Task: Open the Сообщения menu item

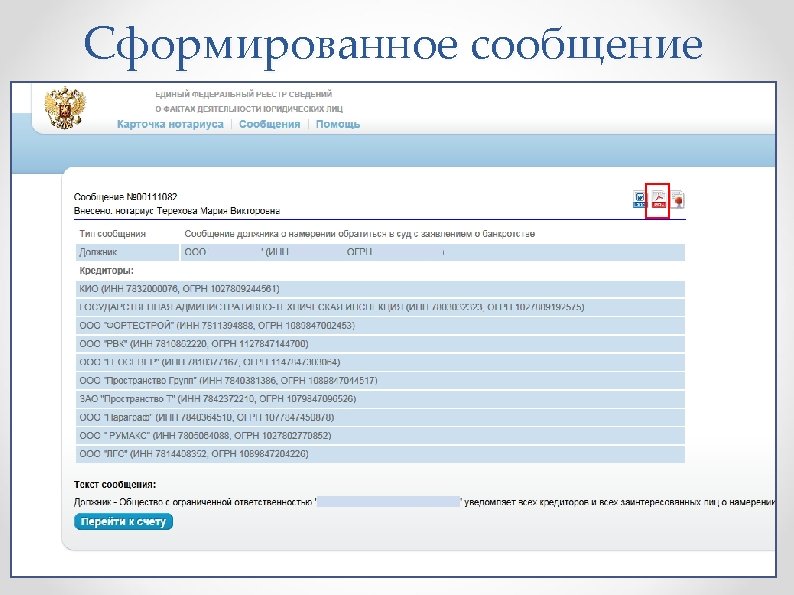Action: (x=269, y=124)
